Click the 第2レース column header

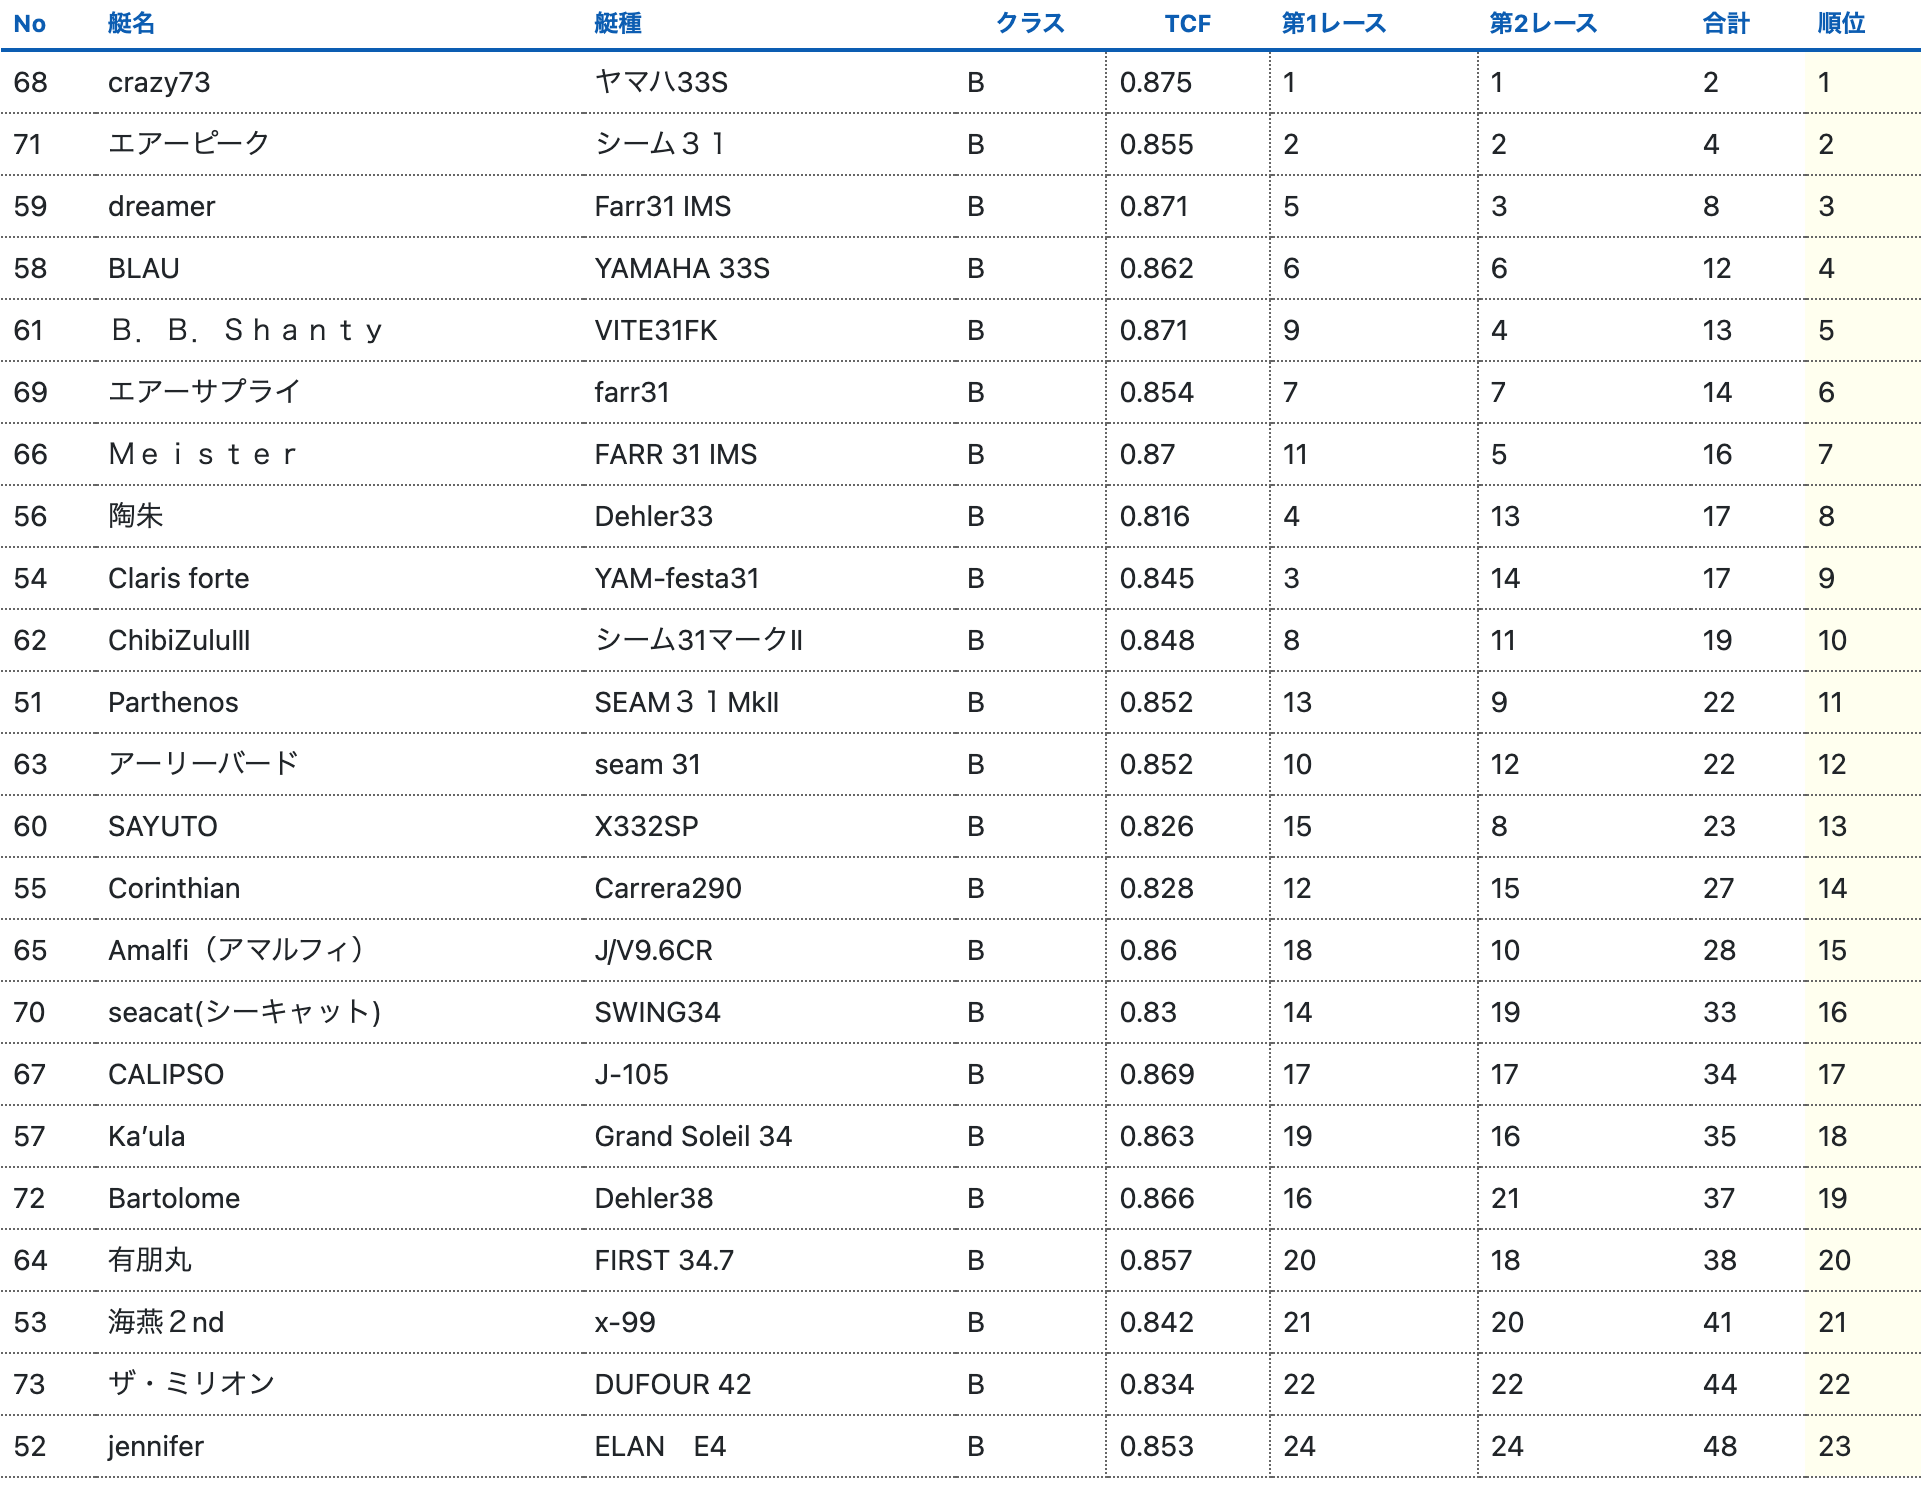[x=1542, y=24]
